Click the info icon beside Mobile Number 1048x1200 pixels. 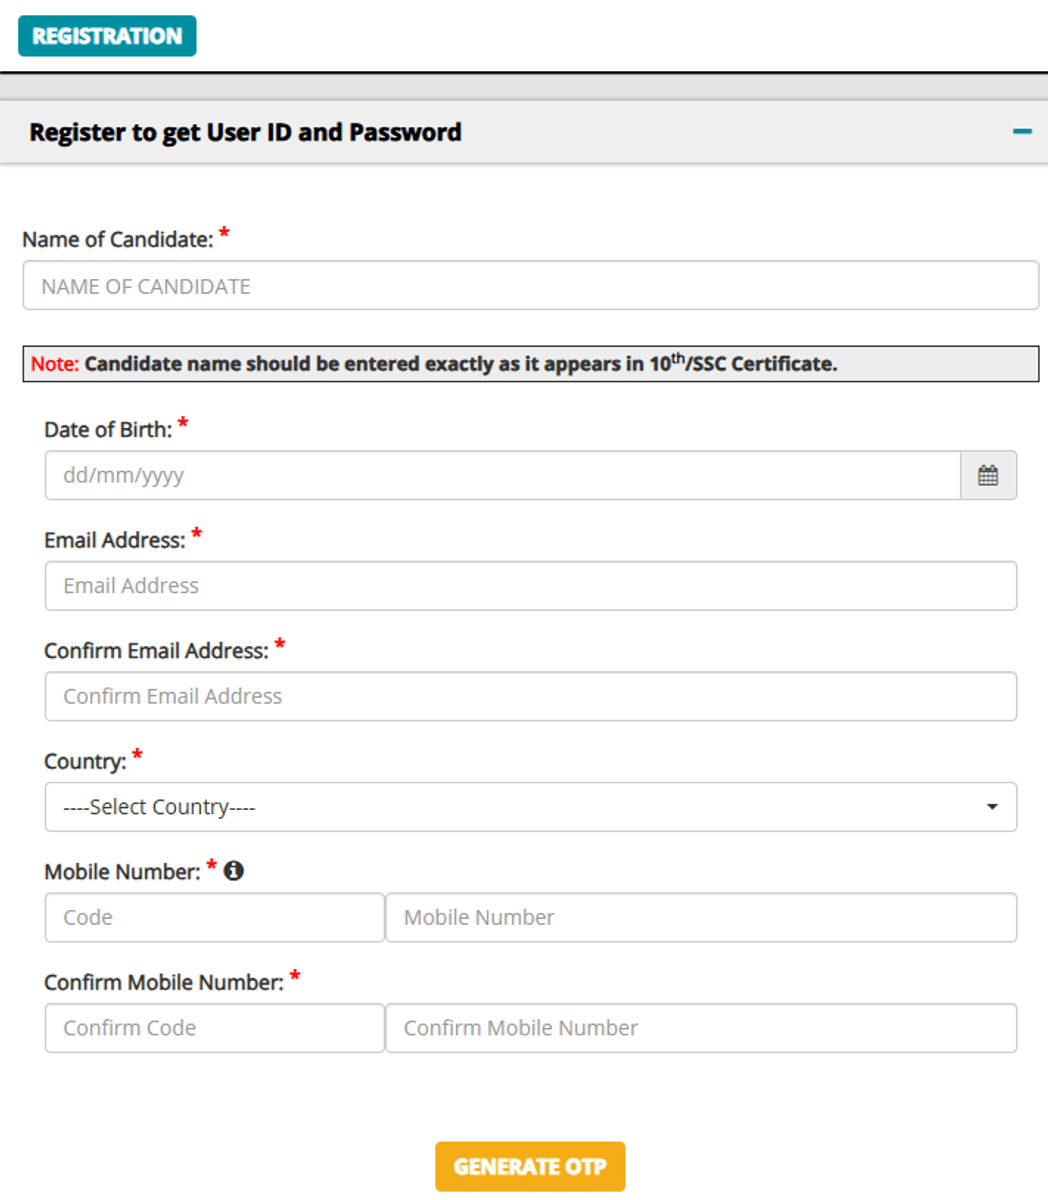[236, 870]
